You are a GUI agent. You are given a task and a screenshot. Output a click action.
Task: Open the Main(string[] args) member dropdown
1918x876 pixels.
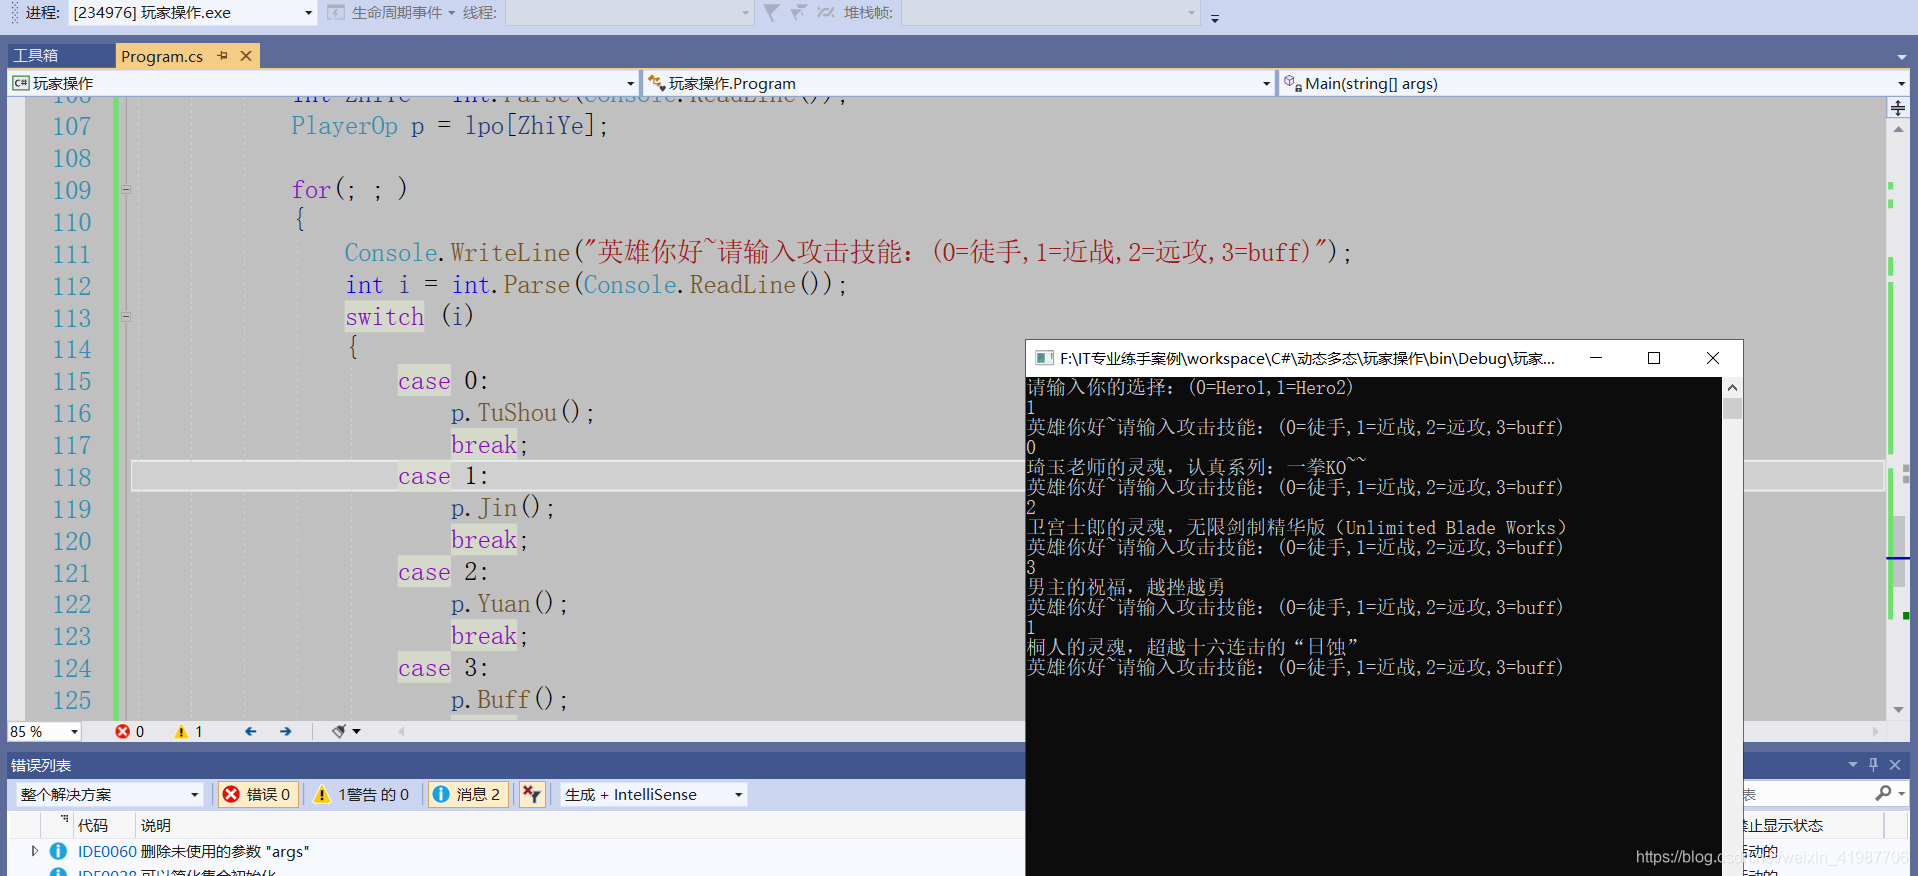tap(1594, 83)
